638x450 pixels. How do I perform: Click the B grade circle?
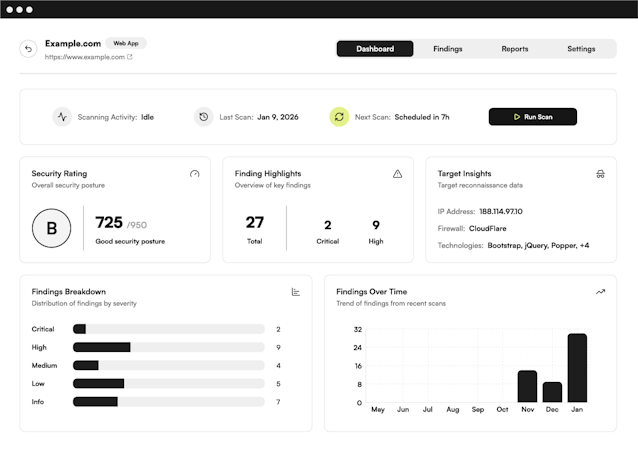[x=52, y=228]
